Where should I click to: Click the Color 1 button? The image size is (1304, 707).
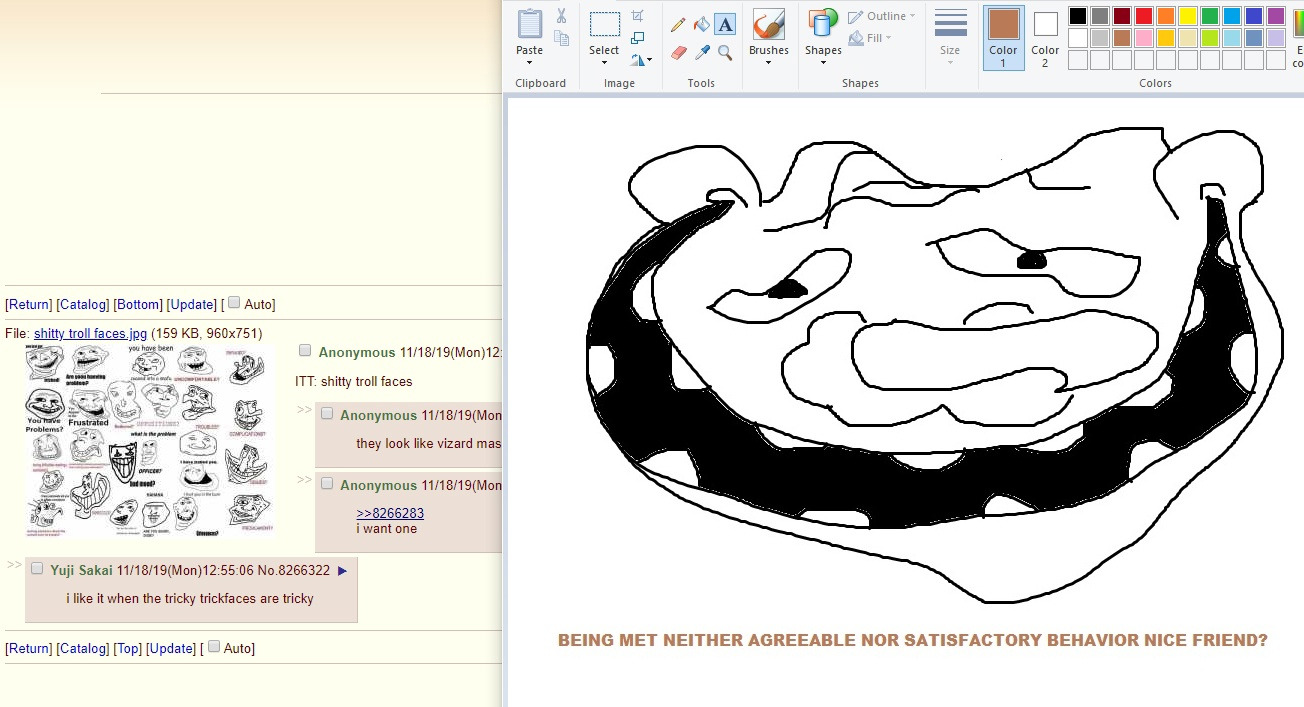1003,38
